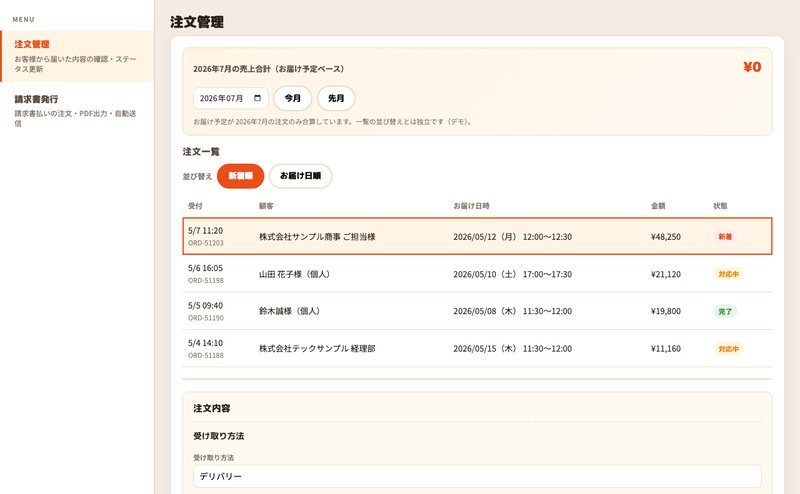Click the calendar icon in month field
This screenshot has width=800, height=494.
tap(258, 98)
